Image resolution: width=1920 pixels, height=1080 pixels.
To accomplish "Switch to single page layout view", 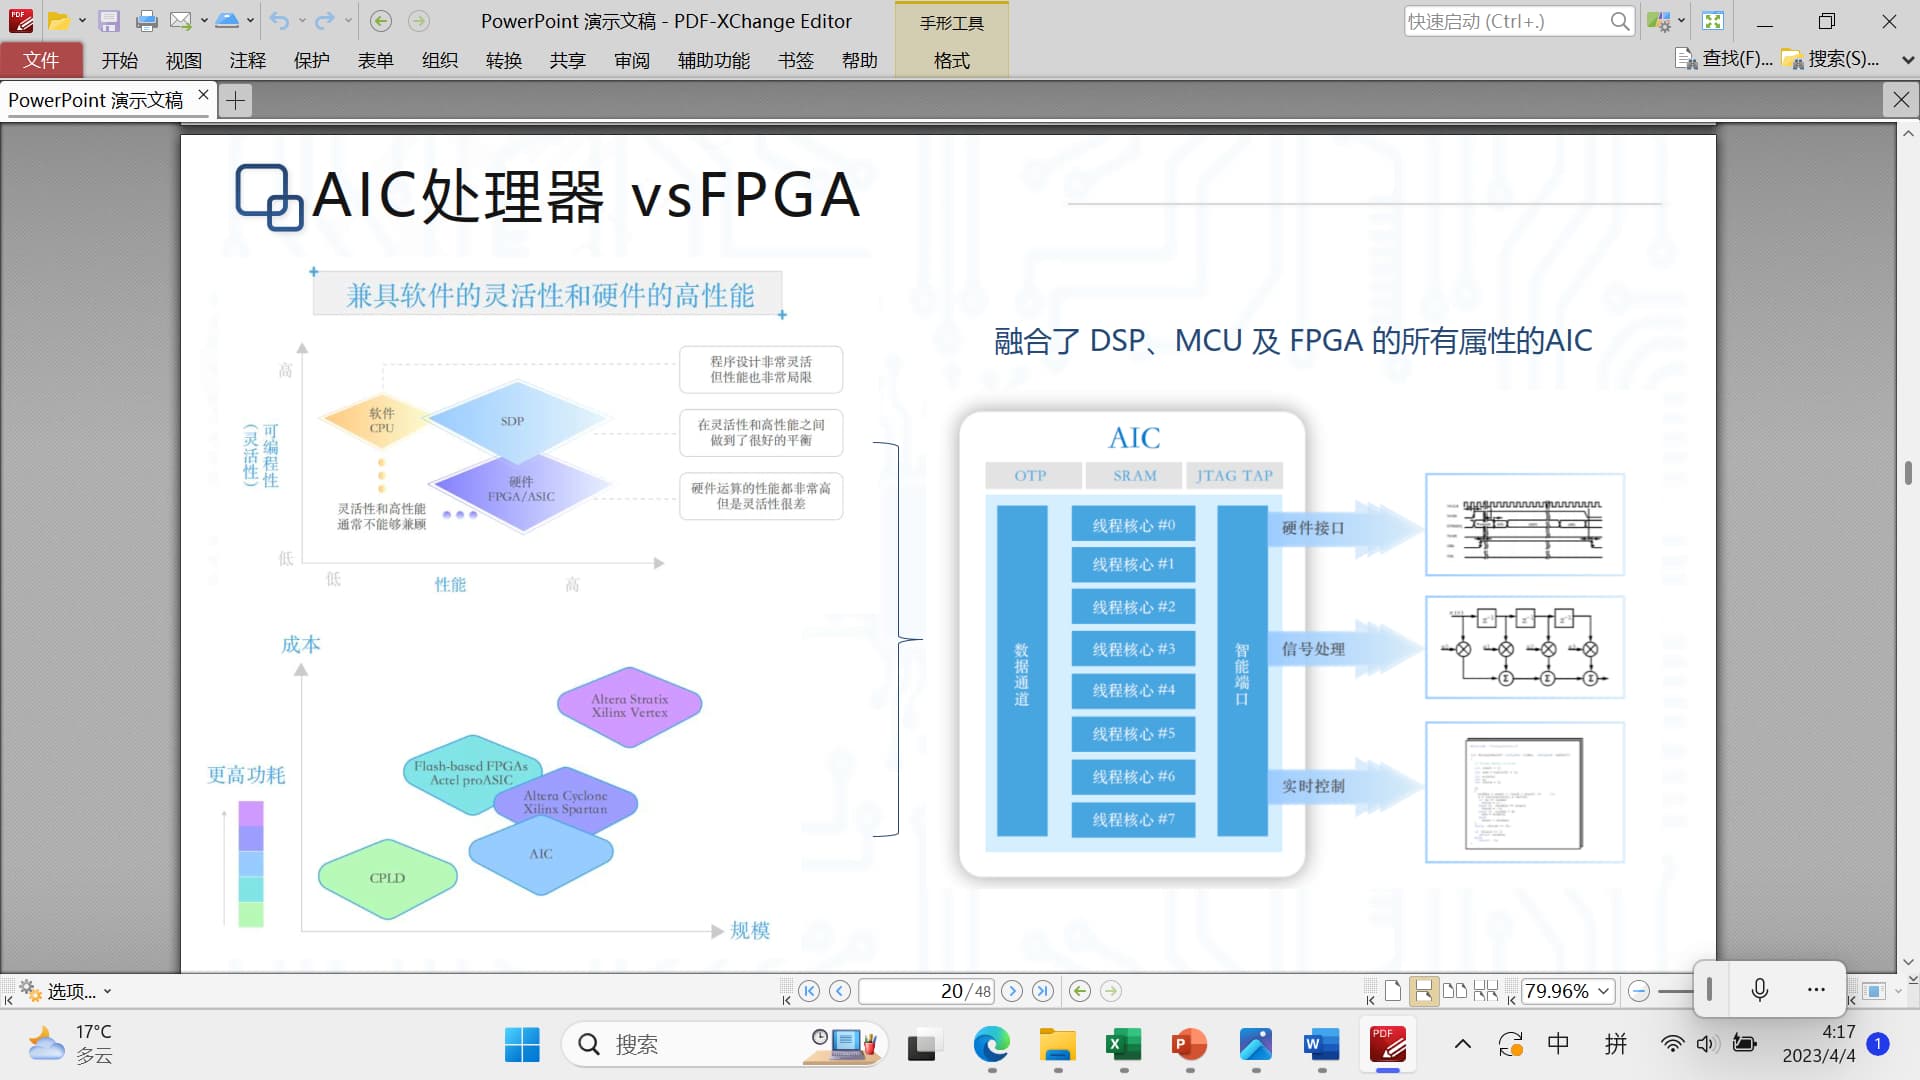I will point(1393,991).
